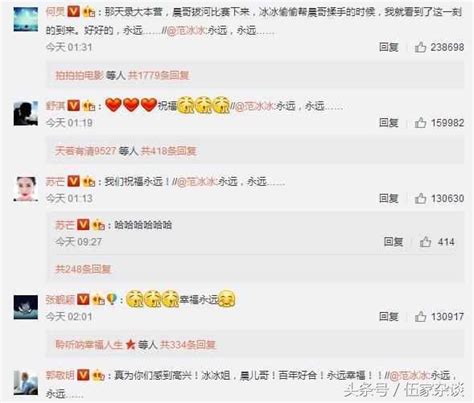Image resolution: width=474 pixels, height=403 pixels.
Task: Open avatar of commenter posted at 01:13
Action: pyautogui.click(x=26, y=189)
